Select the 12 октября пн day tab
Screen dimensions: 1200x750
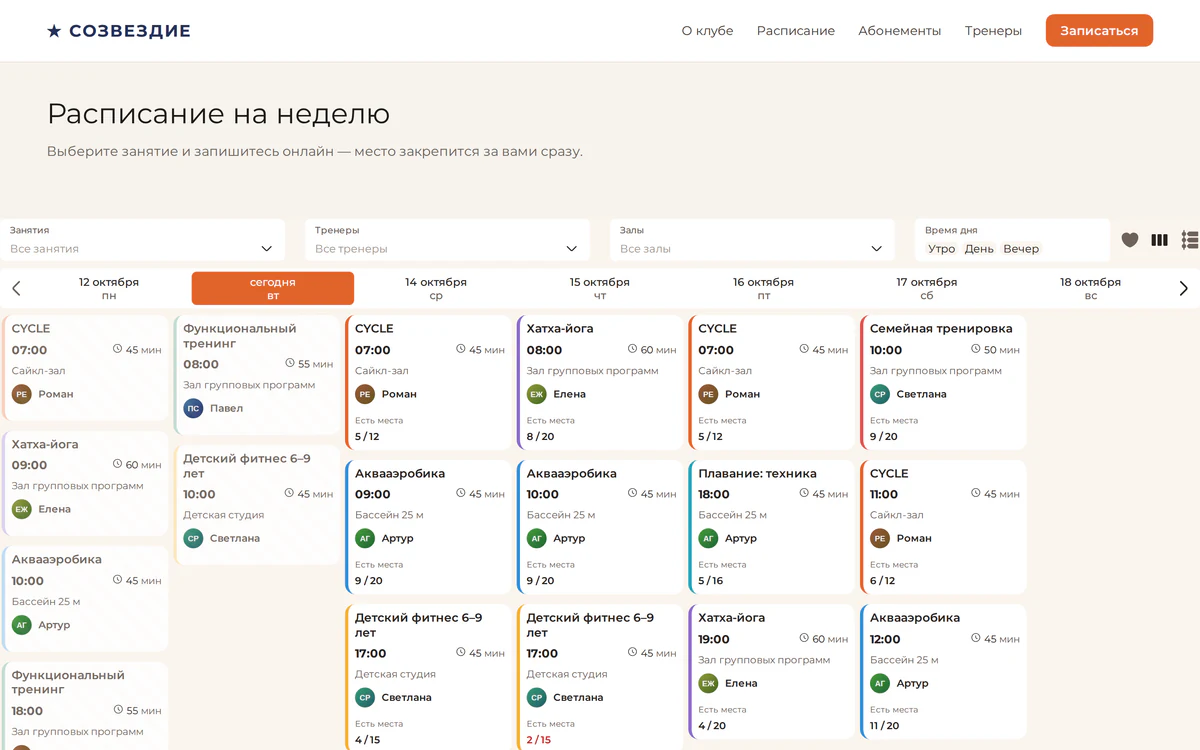(x=109, y=288)
